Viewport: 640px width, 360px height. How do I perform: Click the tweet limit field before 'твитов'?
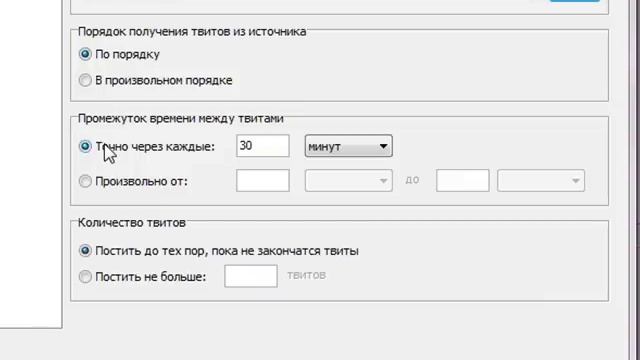click(x=251, y=276)
